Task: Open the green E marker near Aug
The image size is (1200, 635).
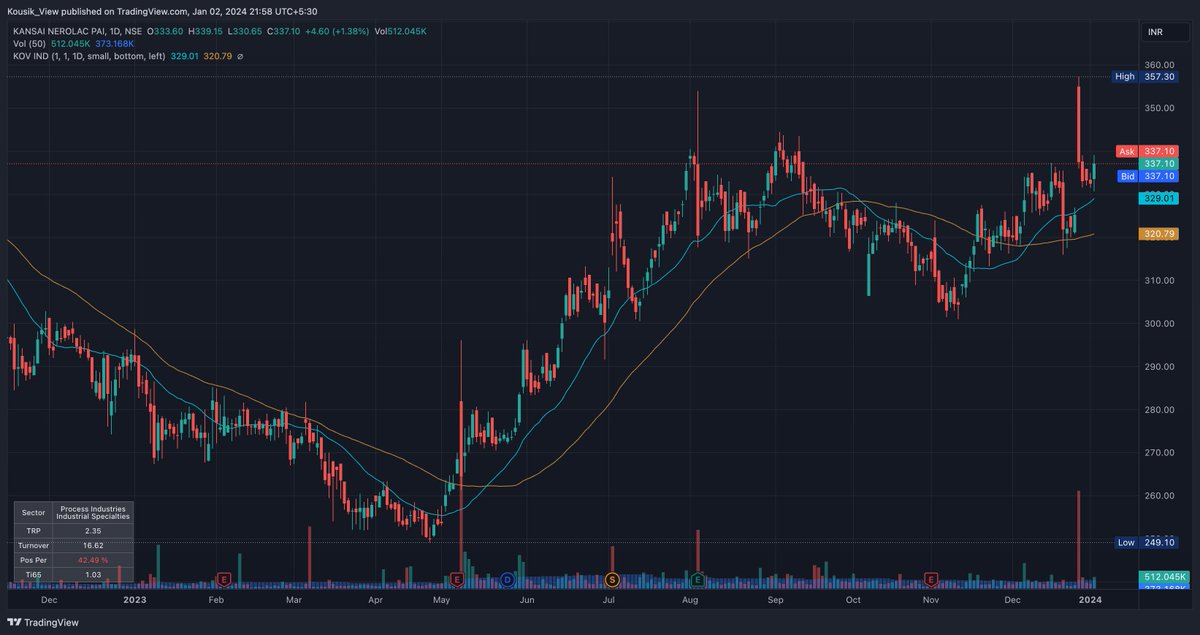Action: click(697, 579)
